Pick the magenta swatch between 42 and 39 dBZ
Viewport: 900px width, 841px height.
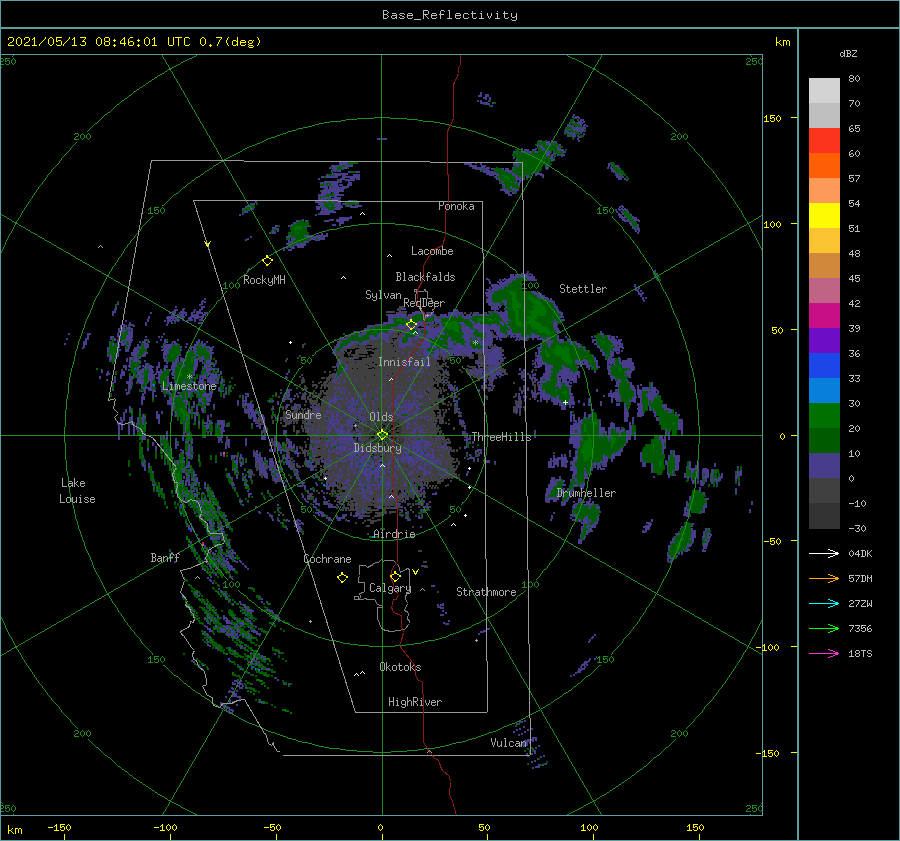click(x=824, y=316)
